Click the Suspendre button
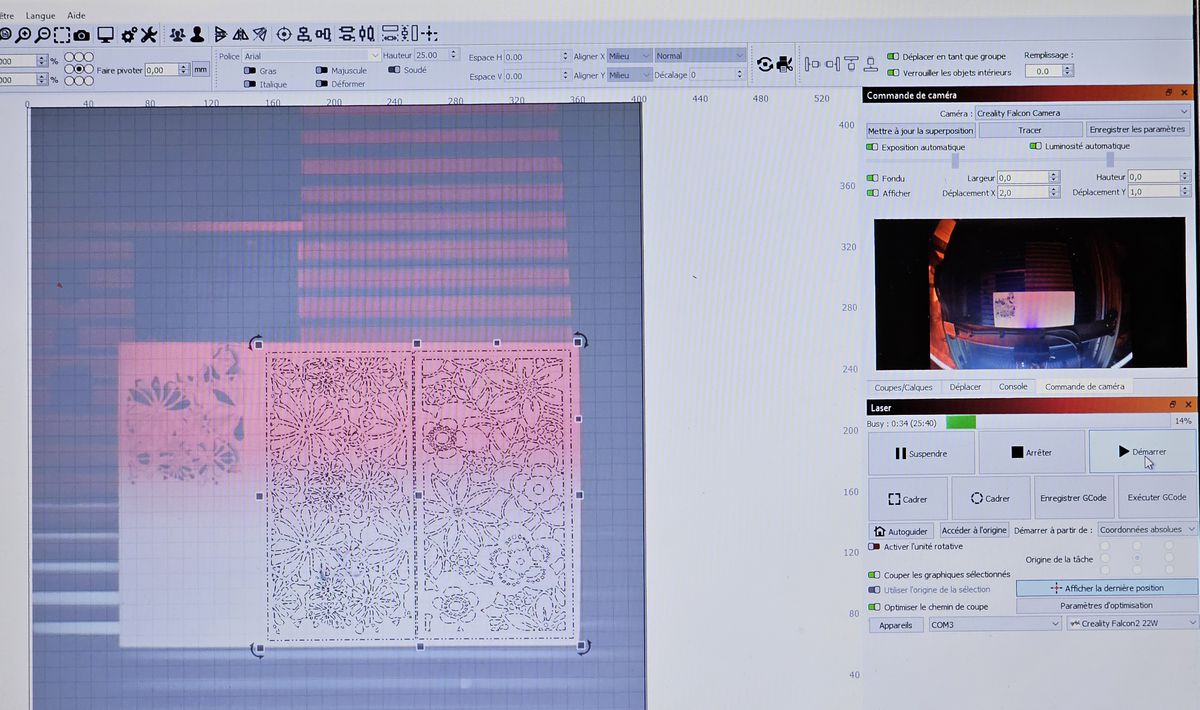The height and width of the screenshot is (710, 1200). (x=921, y=452)
